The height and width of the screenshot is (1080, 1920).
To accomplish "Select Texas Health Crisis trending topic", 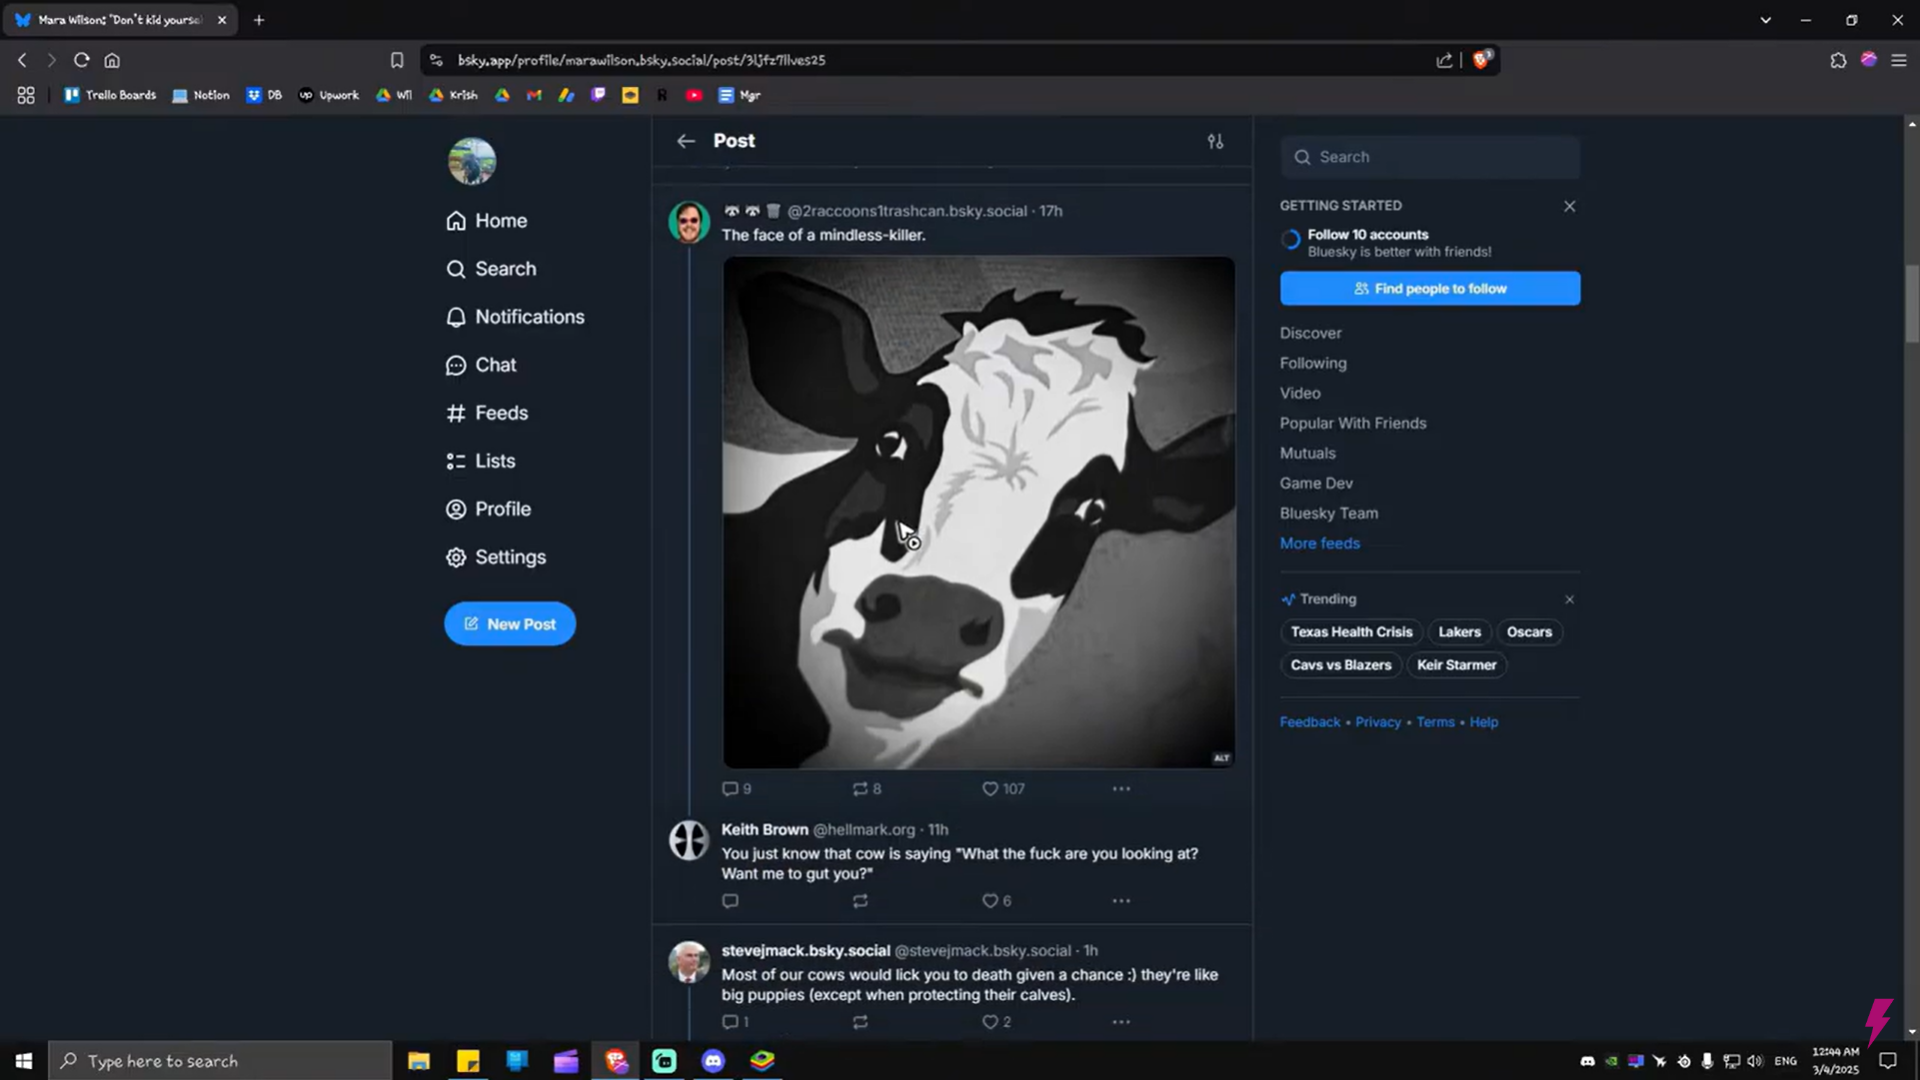I will (x=1351, y=632).
